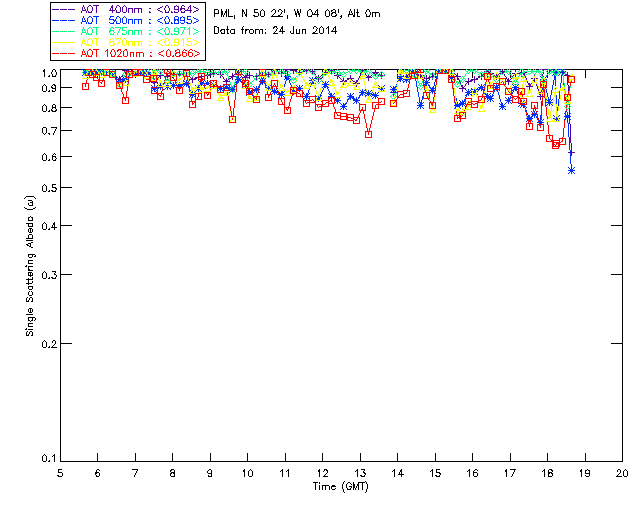
Task: Select the AOT 500nm legend entry
Action: pyautogui.click(x=127, y=20)
